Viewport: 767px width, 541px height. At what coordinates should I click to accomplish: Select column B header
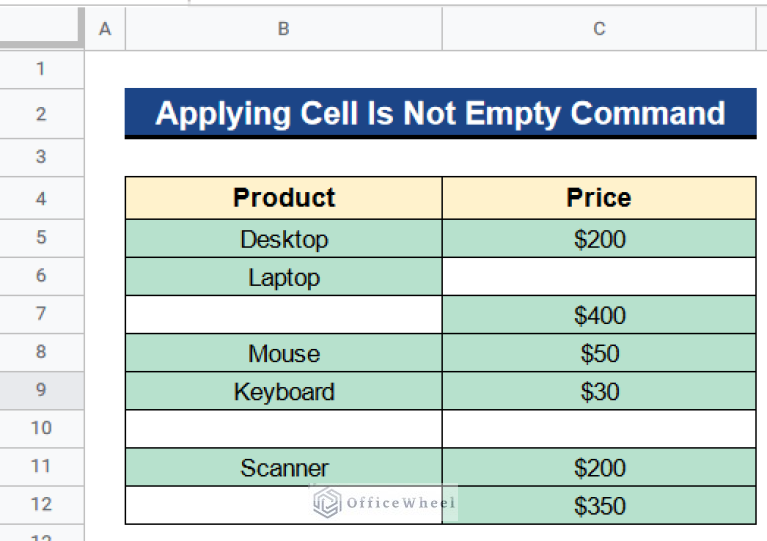tap(283, 29)
